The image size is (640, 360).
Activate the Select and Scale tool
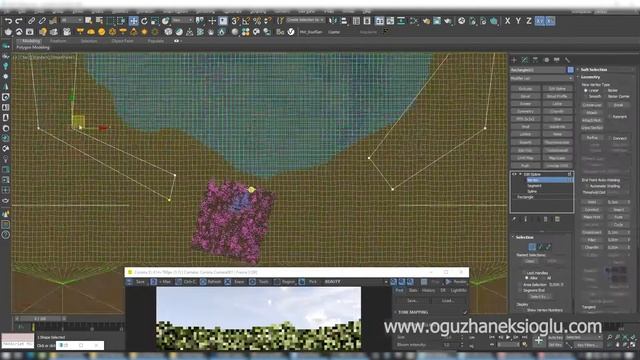click(155, 20)
